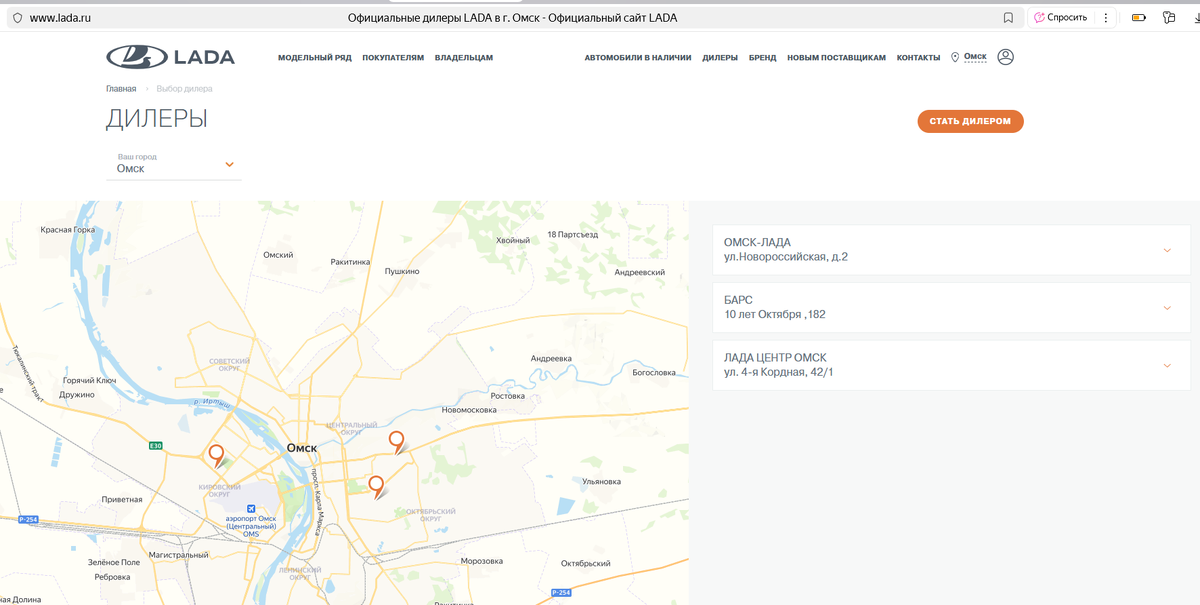
Task: Click the Пушкино label on the map
Action: [402, 271]
